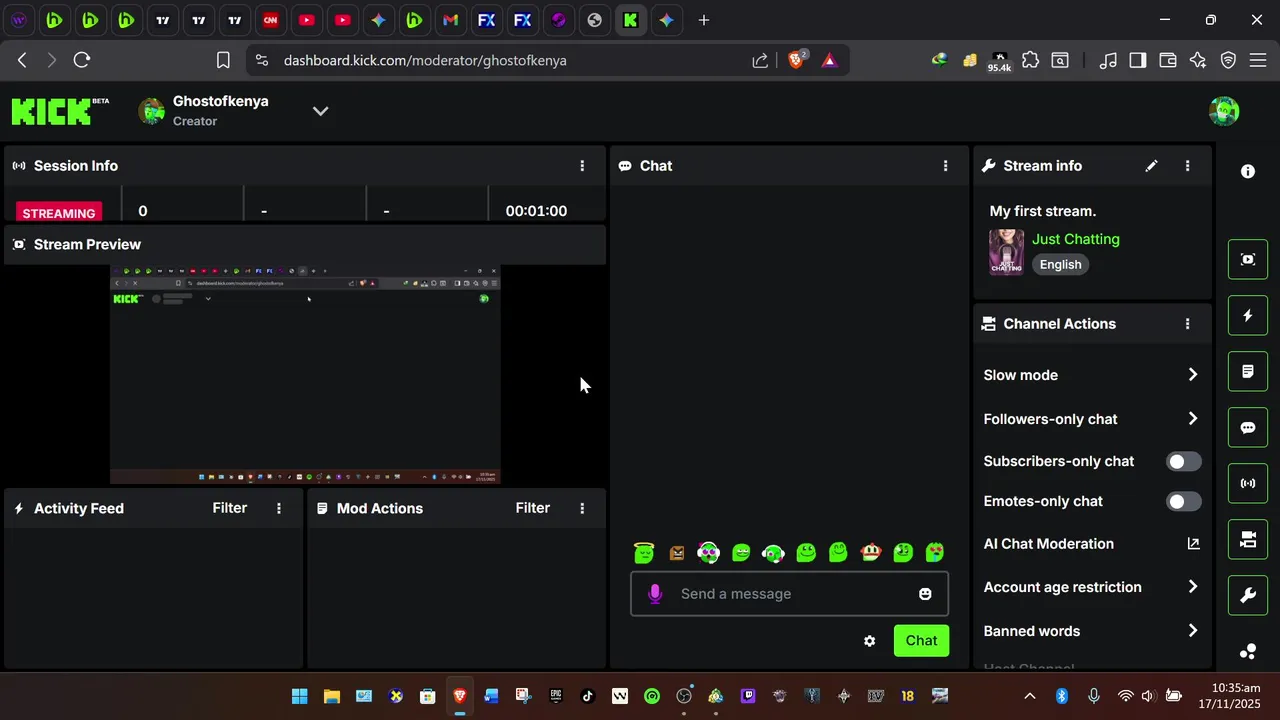
Task: Click the chat bubble sidebar icon
Action: coord(1248,427)
